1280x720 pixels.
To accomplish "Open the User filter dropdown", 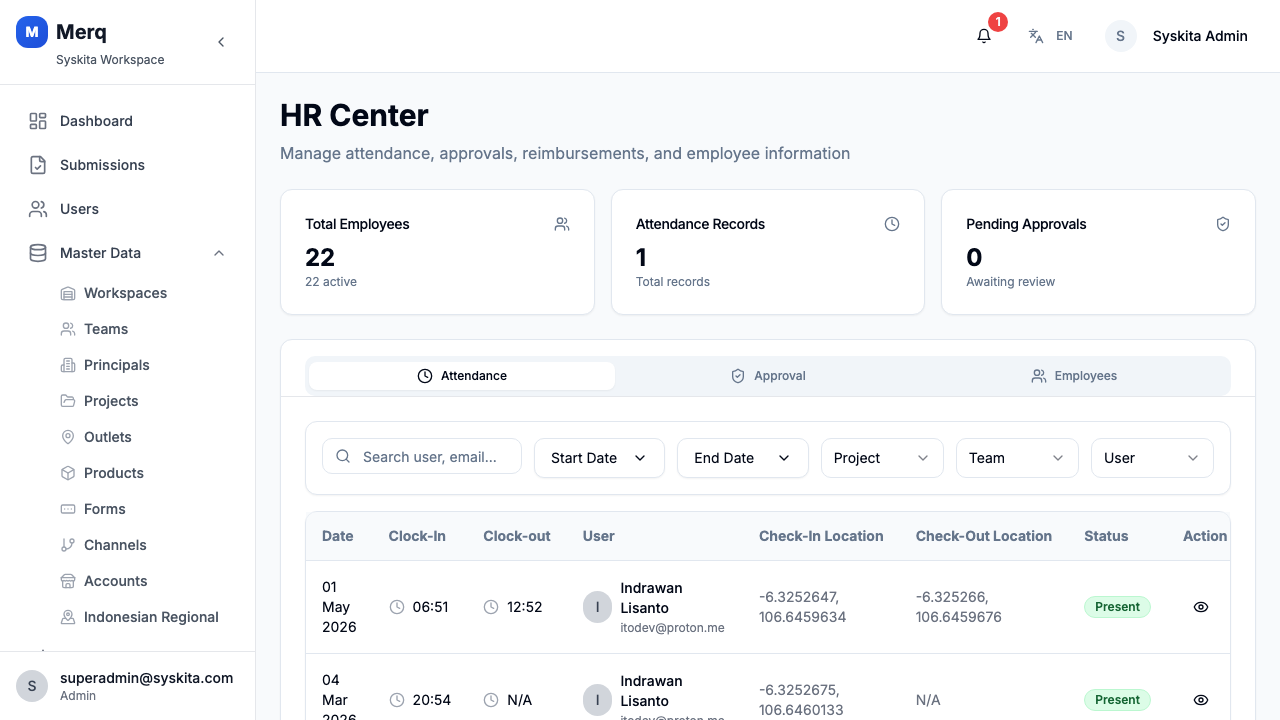I will 1152,458.
